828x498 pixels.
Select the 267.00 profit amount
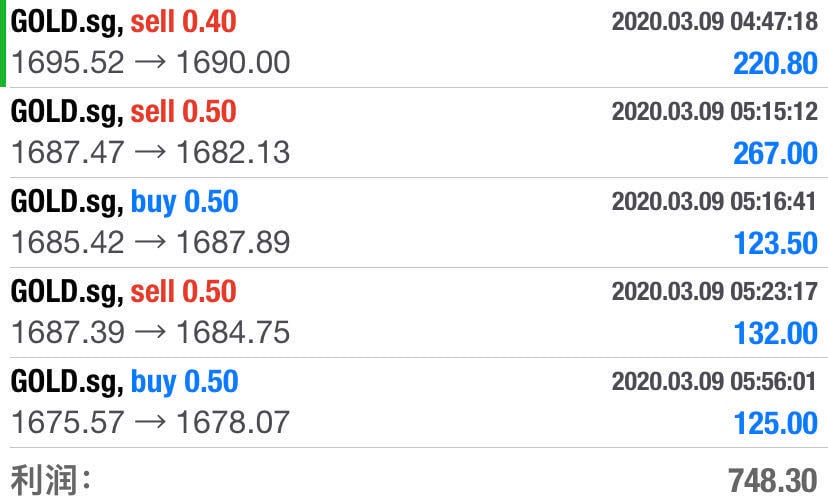[x=775, y=154]
